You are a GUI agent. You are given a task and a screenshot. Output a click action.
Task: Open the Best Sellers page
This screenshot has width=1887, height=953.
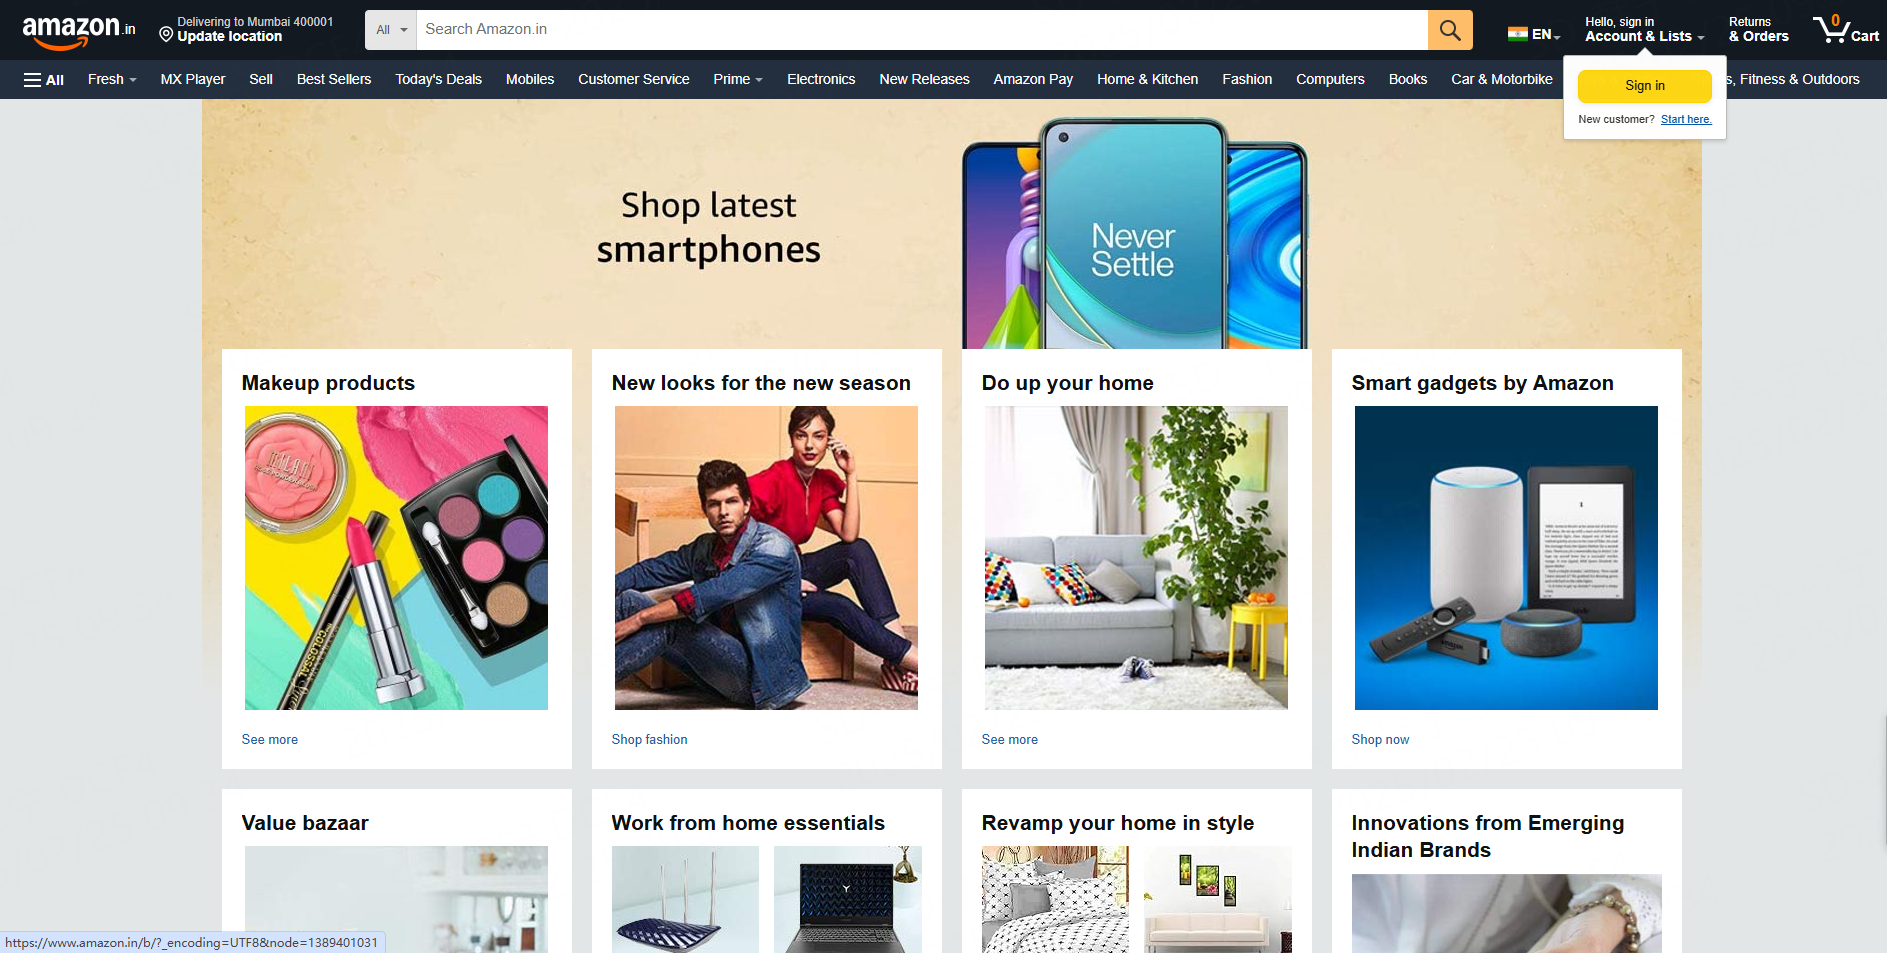pos(333,79)
